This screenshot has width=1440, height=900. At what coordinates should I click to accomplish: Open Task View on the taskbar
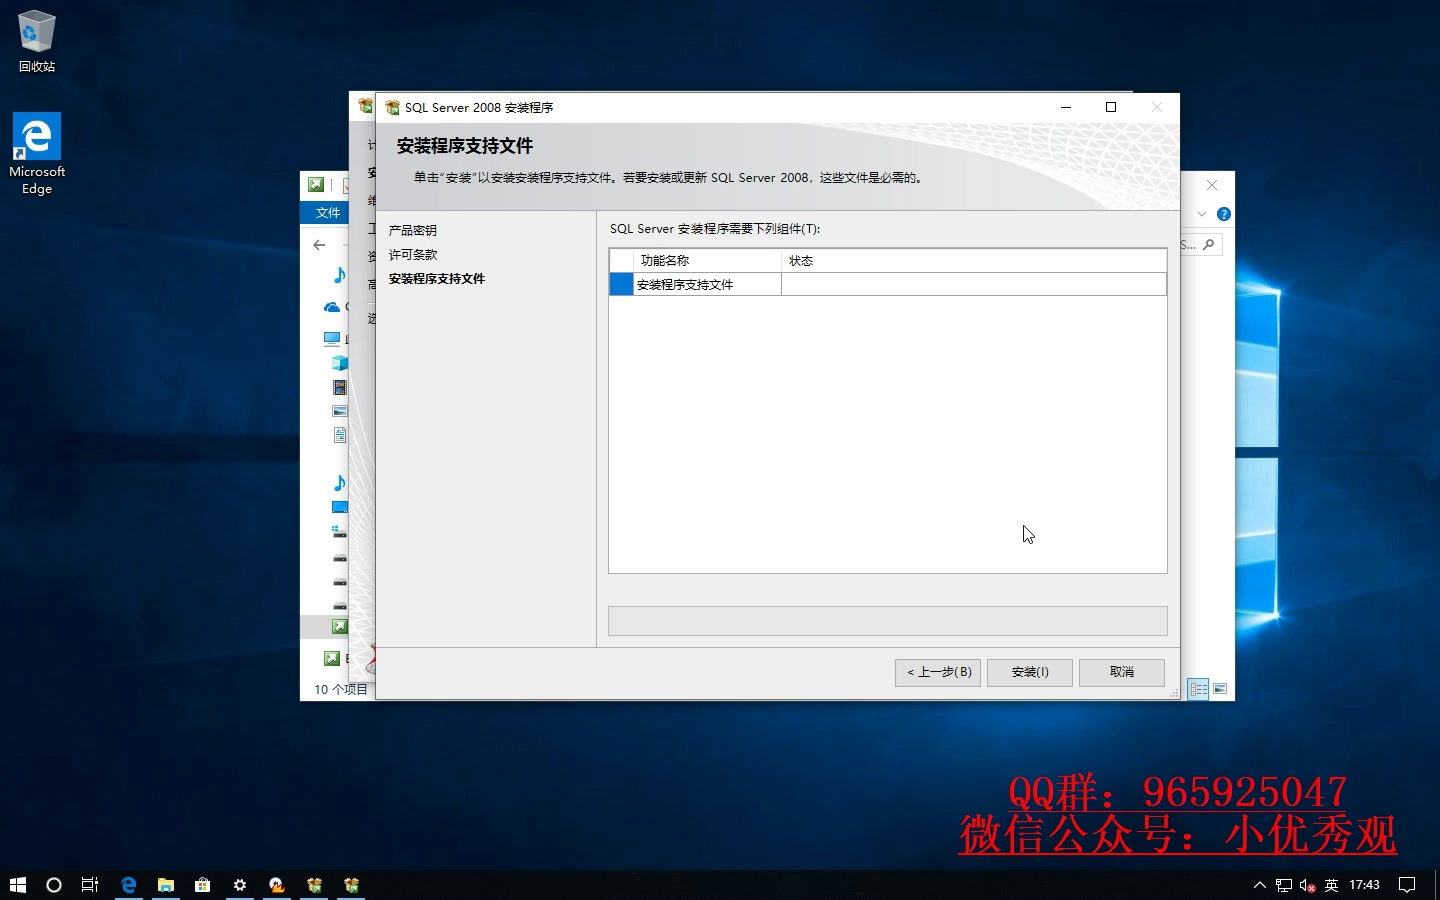click(x=90, y=885)
